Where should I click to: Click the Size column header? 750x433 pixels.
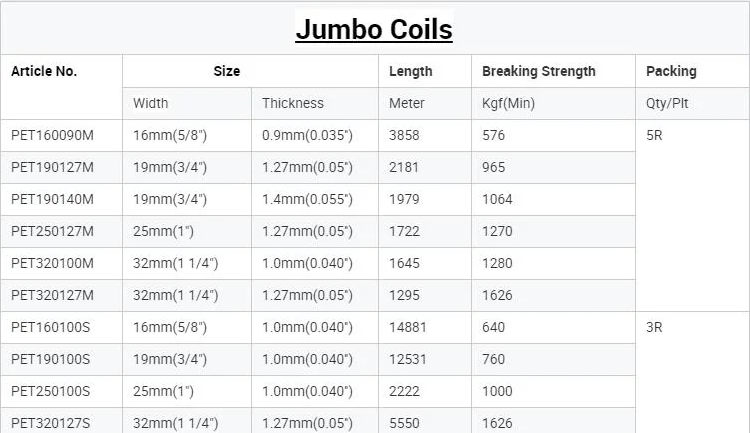point(227,71)
